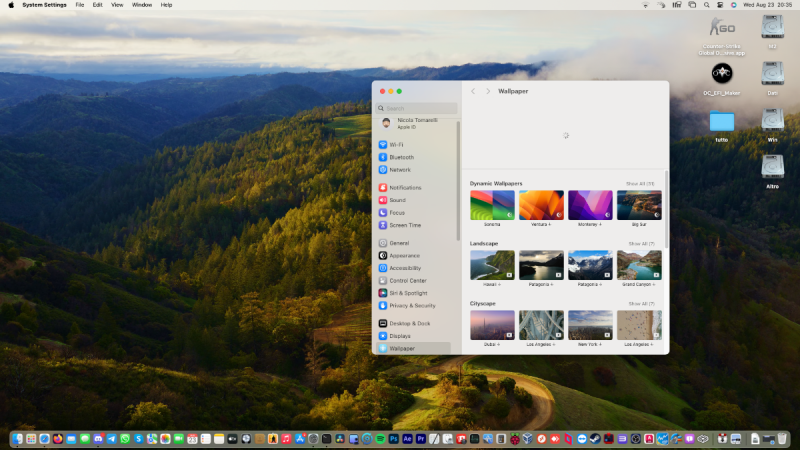Screen dimensions: 800x450
Task: Show all Dynamic Wallpapers
Action: coord(640,184)
